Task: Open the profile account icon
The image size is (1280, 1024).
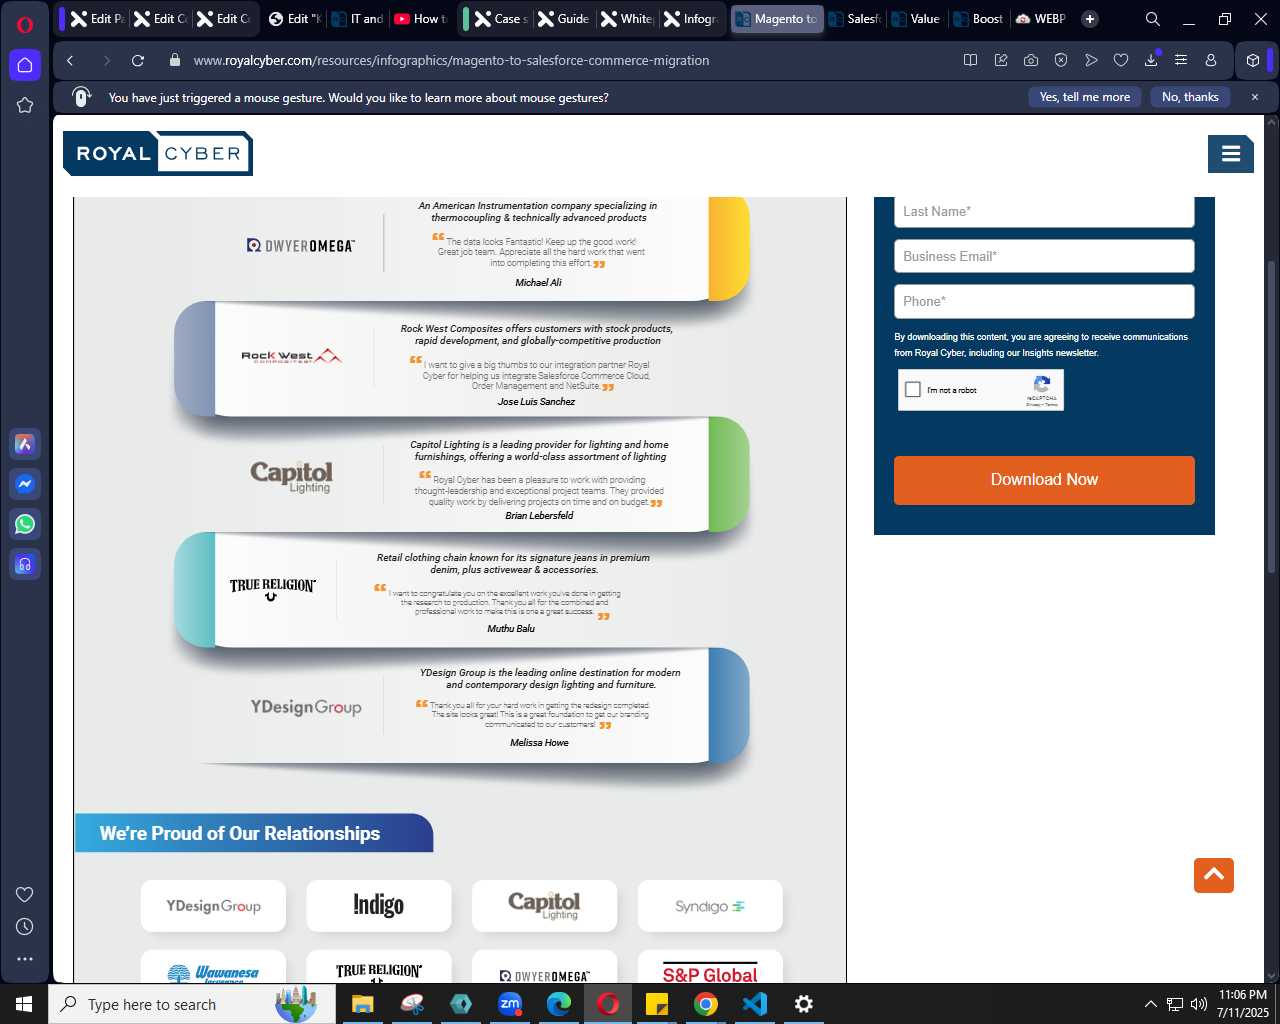Action: click(x=1211, y=60)
